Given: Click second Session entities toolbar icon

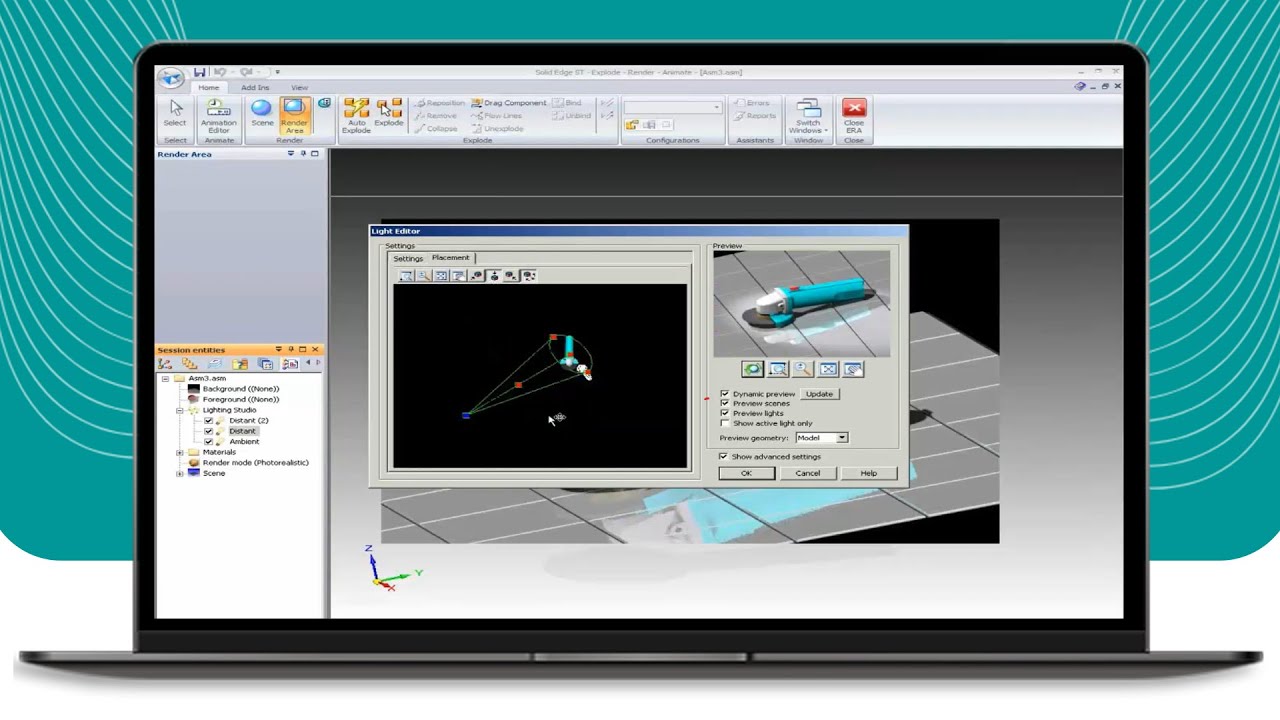Looking at the screenshot, I should pos(190,364).
